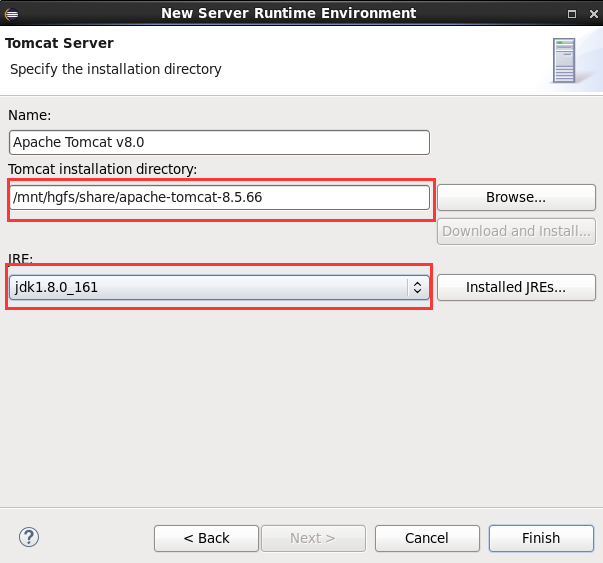Screen dimensions: 603x563
Task: Click the server tower image in header
Action: [x=564, y=60]
